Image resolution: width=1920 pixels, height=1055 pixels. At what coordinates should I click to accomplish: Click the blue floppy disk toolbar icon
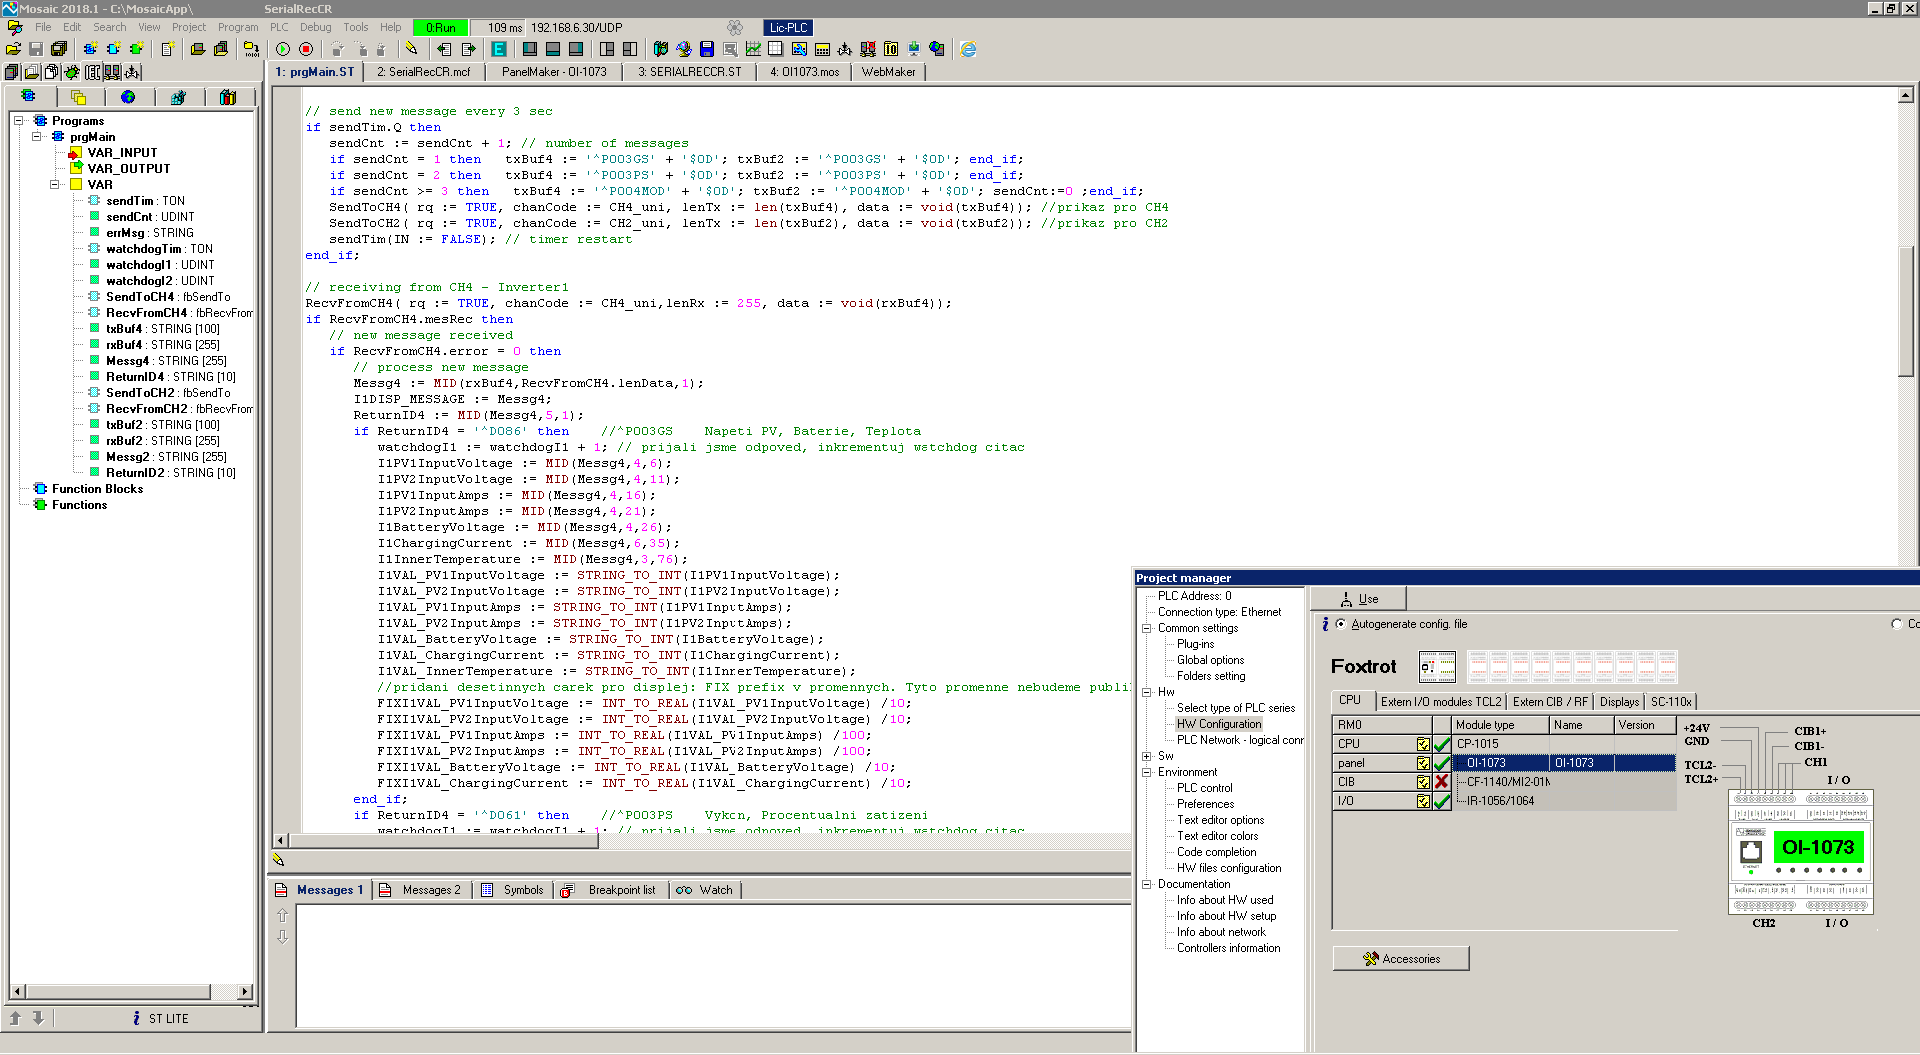[x=707, y=49]
